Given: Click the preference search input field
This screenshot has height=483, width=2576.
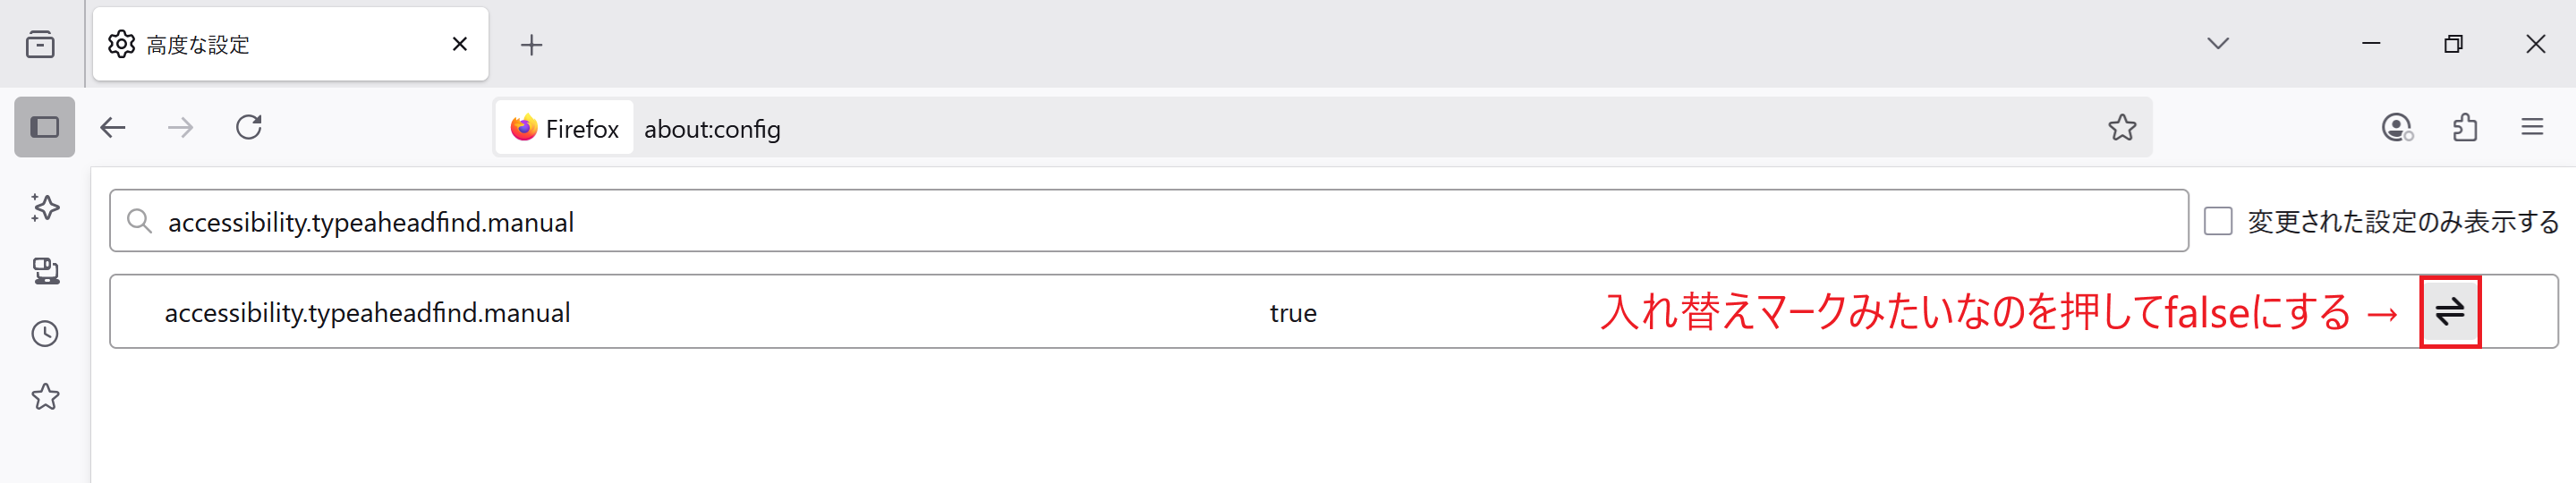Looking at the screenshot, I should point(1149,221).
